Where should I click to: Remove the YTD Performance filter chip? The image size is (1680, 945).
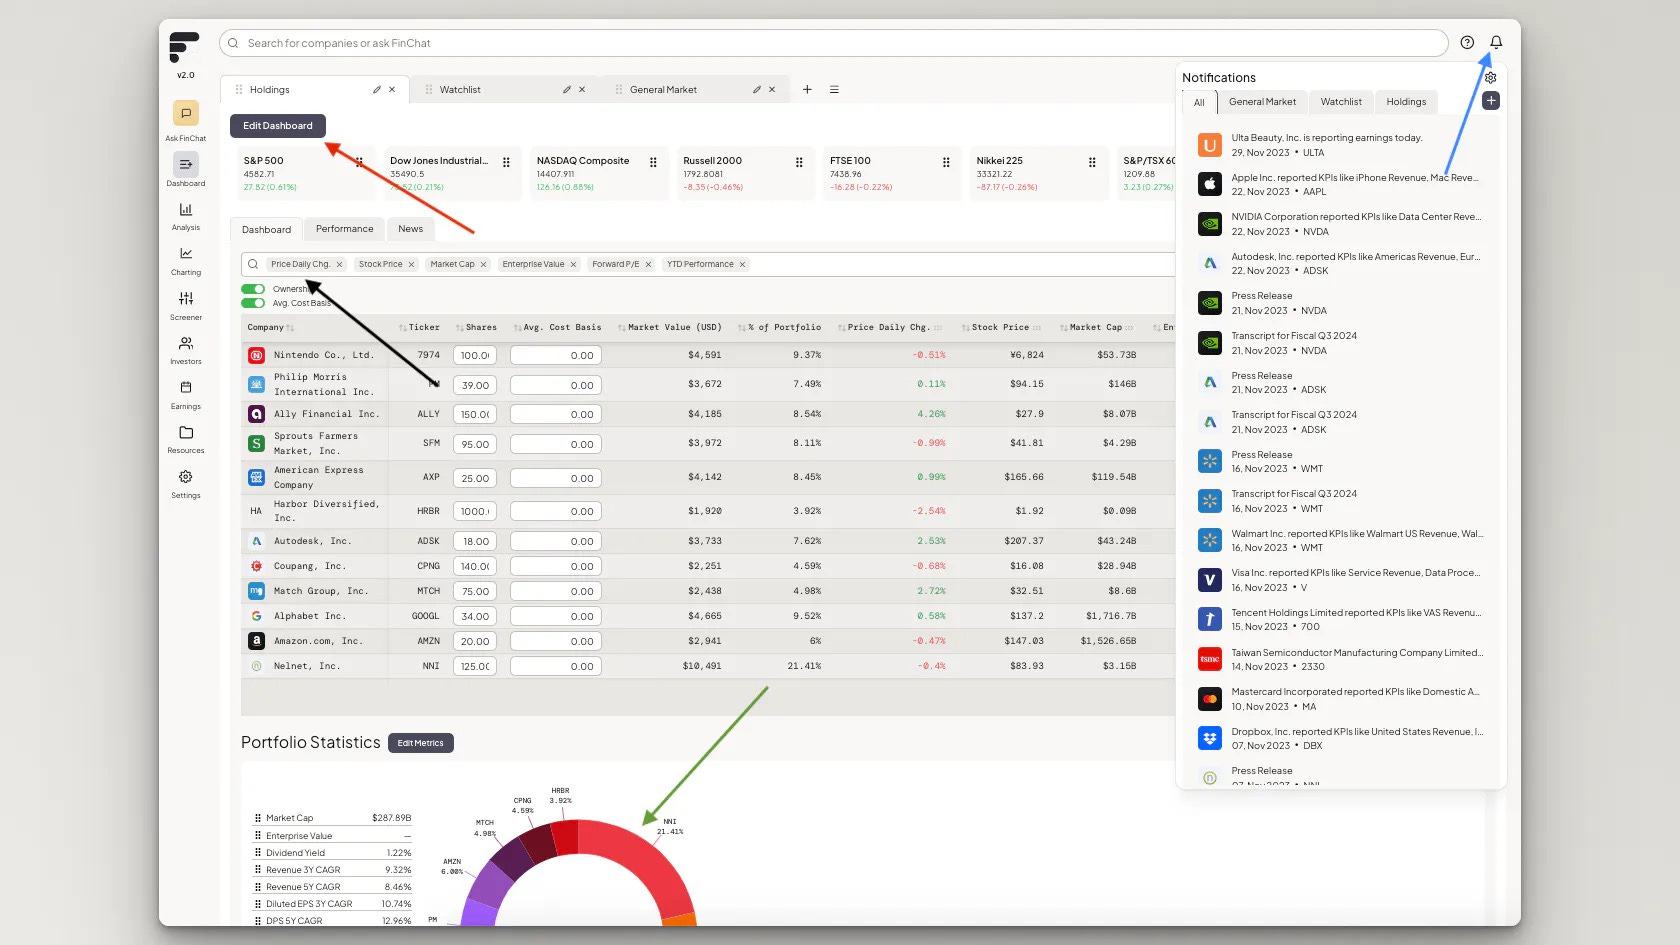[743, 265]
